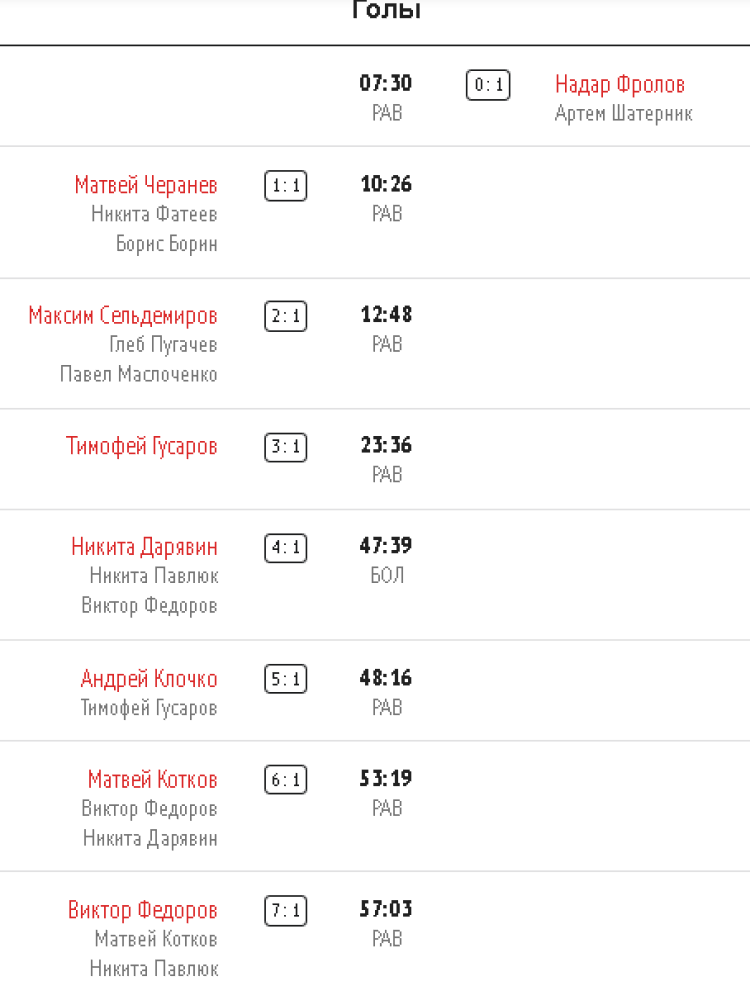Select assistant Глеб Пугачев
The width and height of the screenshot is (750, 986).
coord(163,345)
